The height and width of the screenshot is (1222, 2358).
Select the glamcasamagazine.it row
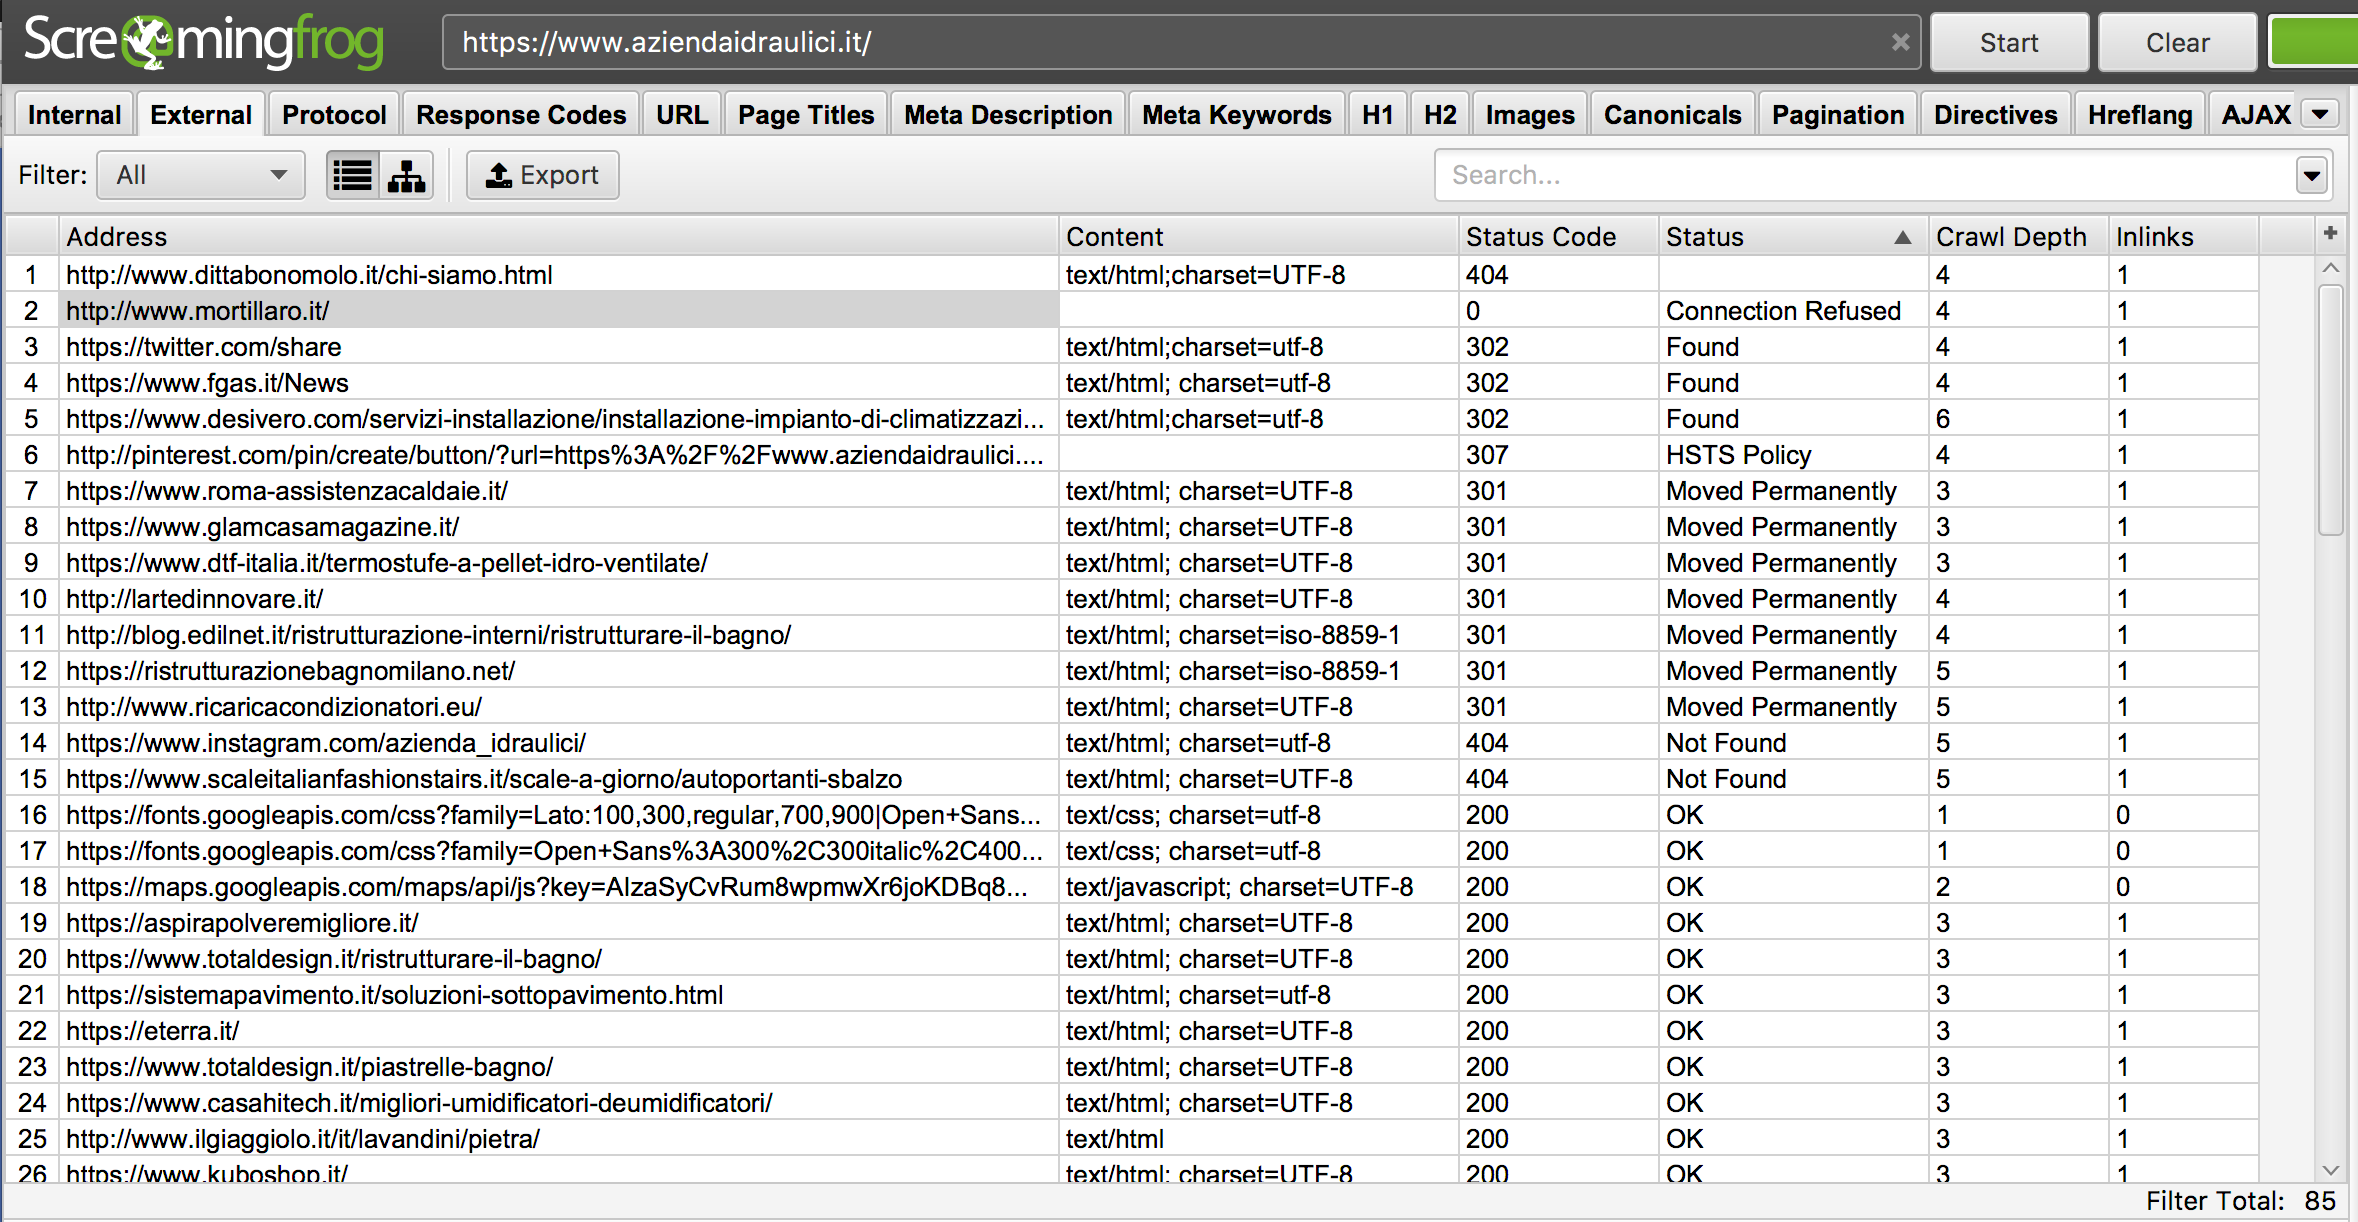(1132, 526)
